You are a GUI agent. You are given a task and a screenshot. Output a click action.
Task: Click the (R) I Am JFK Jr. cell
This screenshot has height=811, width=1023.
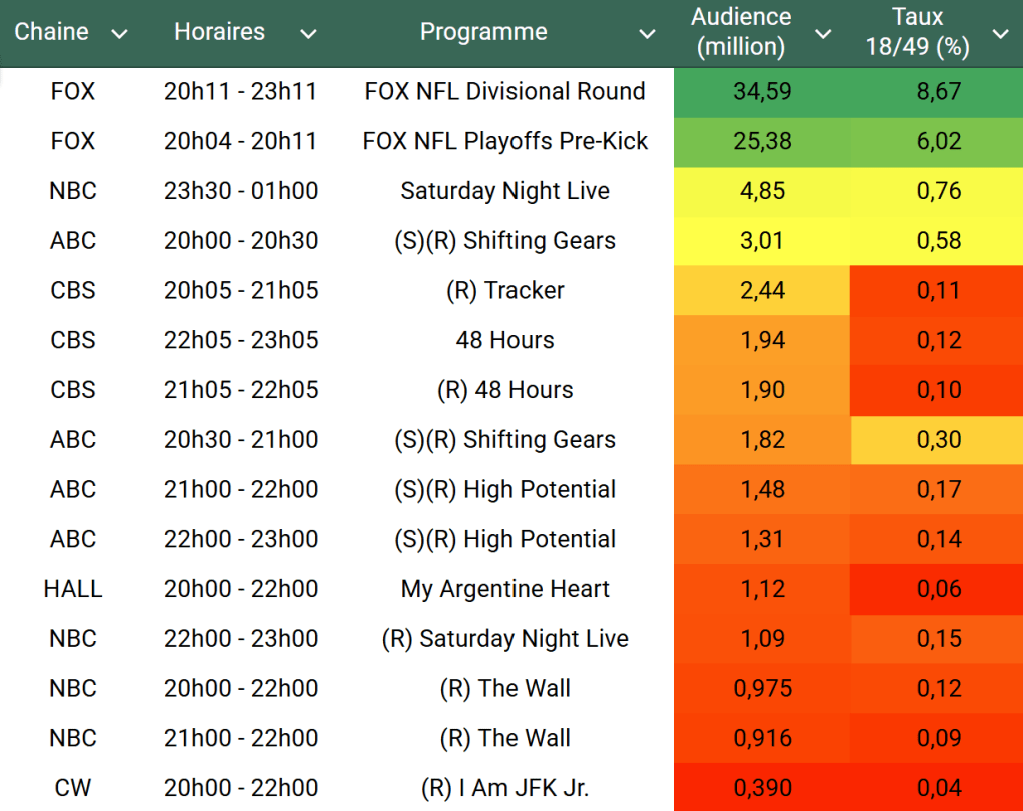(x=505, y=788)
